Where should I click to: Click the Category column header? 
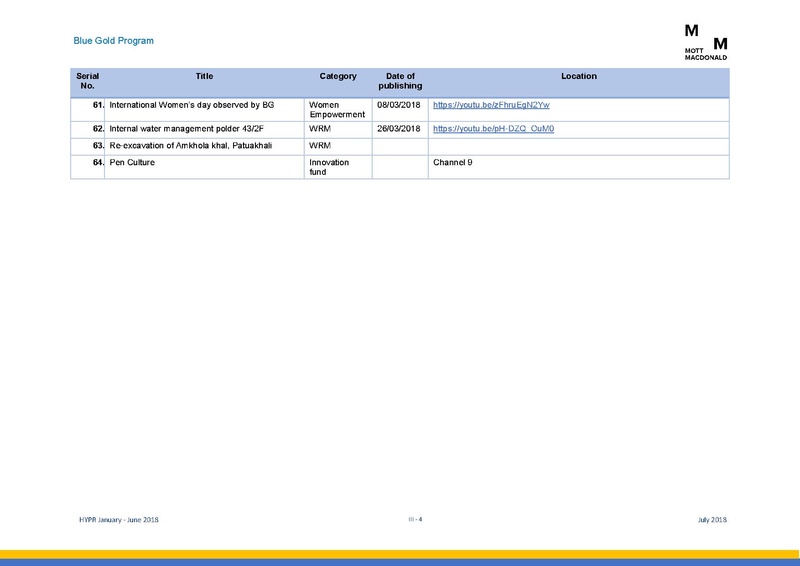click(338, 76)
